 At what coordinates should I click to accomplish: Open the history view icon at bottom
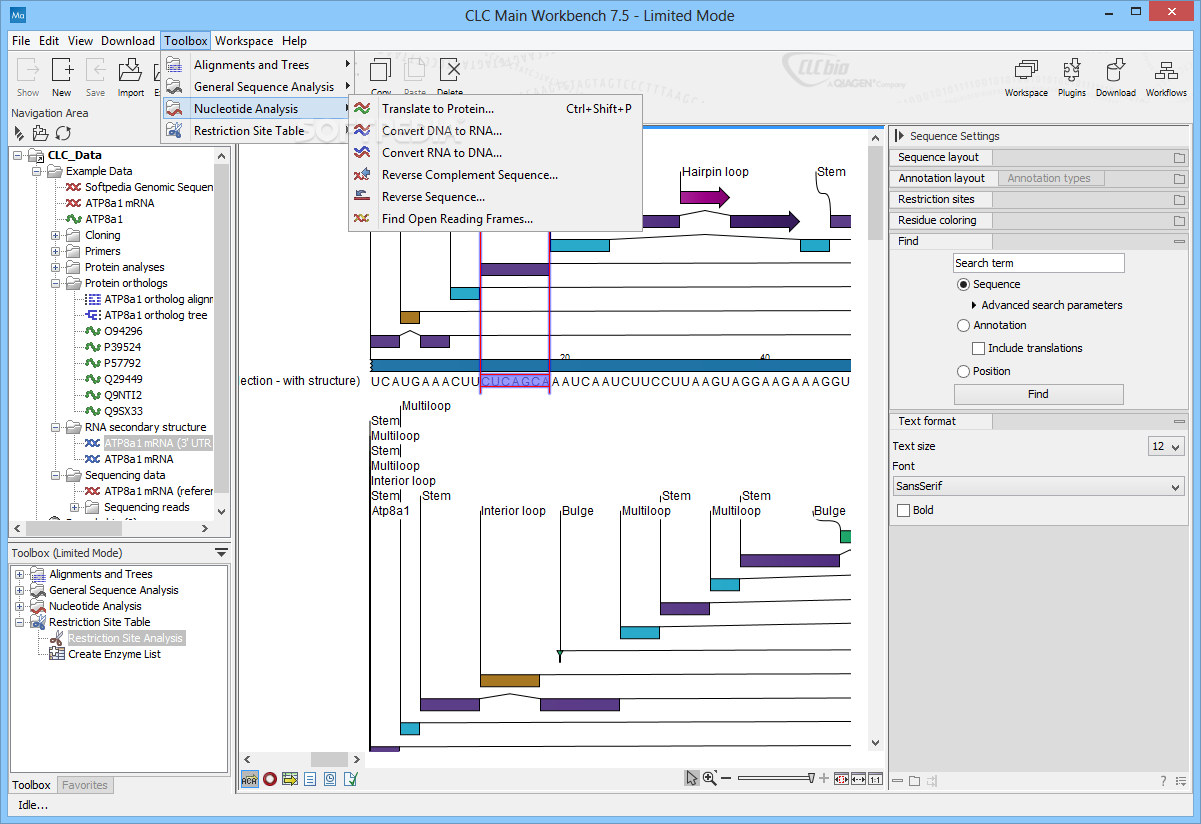330,779
